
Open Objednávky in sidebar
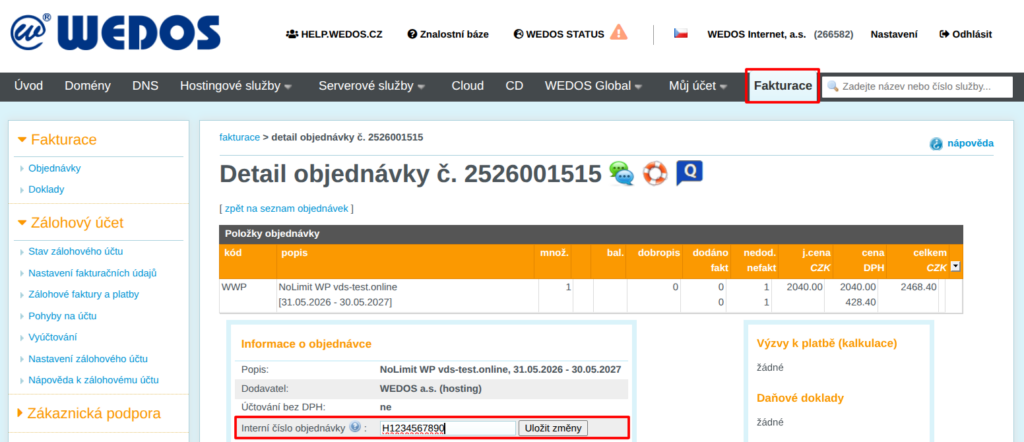tap(55, 168)
